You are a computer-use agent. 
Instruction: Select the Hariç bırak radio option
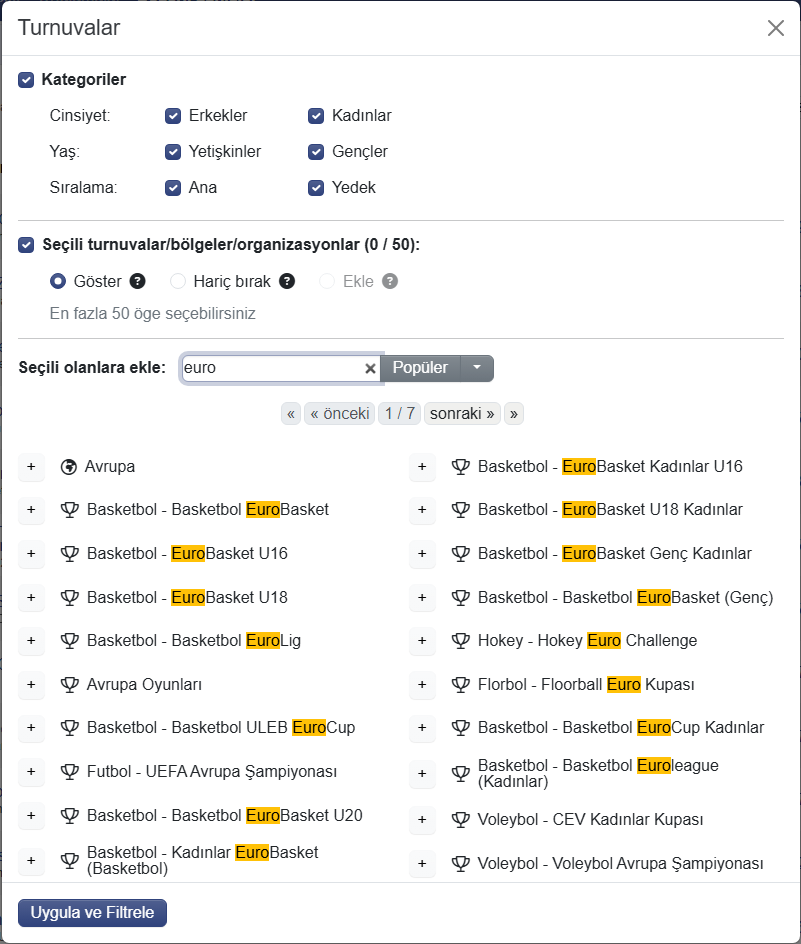tap(178, 281)
